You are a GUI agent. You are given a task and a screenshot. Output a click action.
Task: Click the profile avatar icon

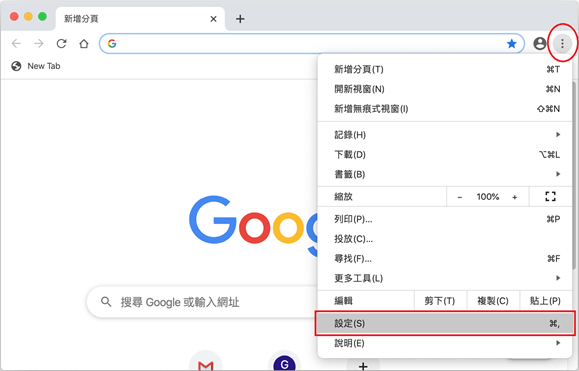click(x=539, y=44)
